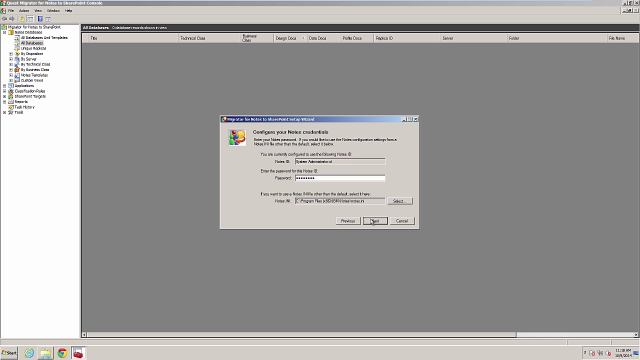
Task: Expand the Tools node
Action: [4, 112]
